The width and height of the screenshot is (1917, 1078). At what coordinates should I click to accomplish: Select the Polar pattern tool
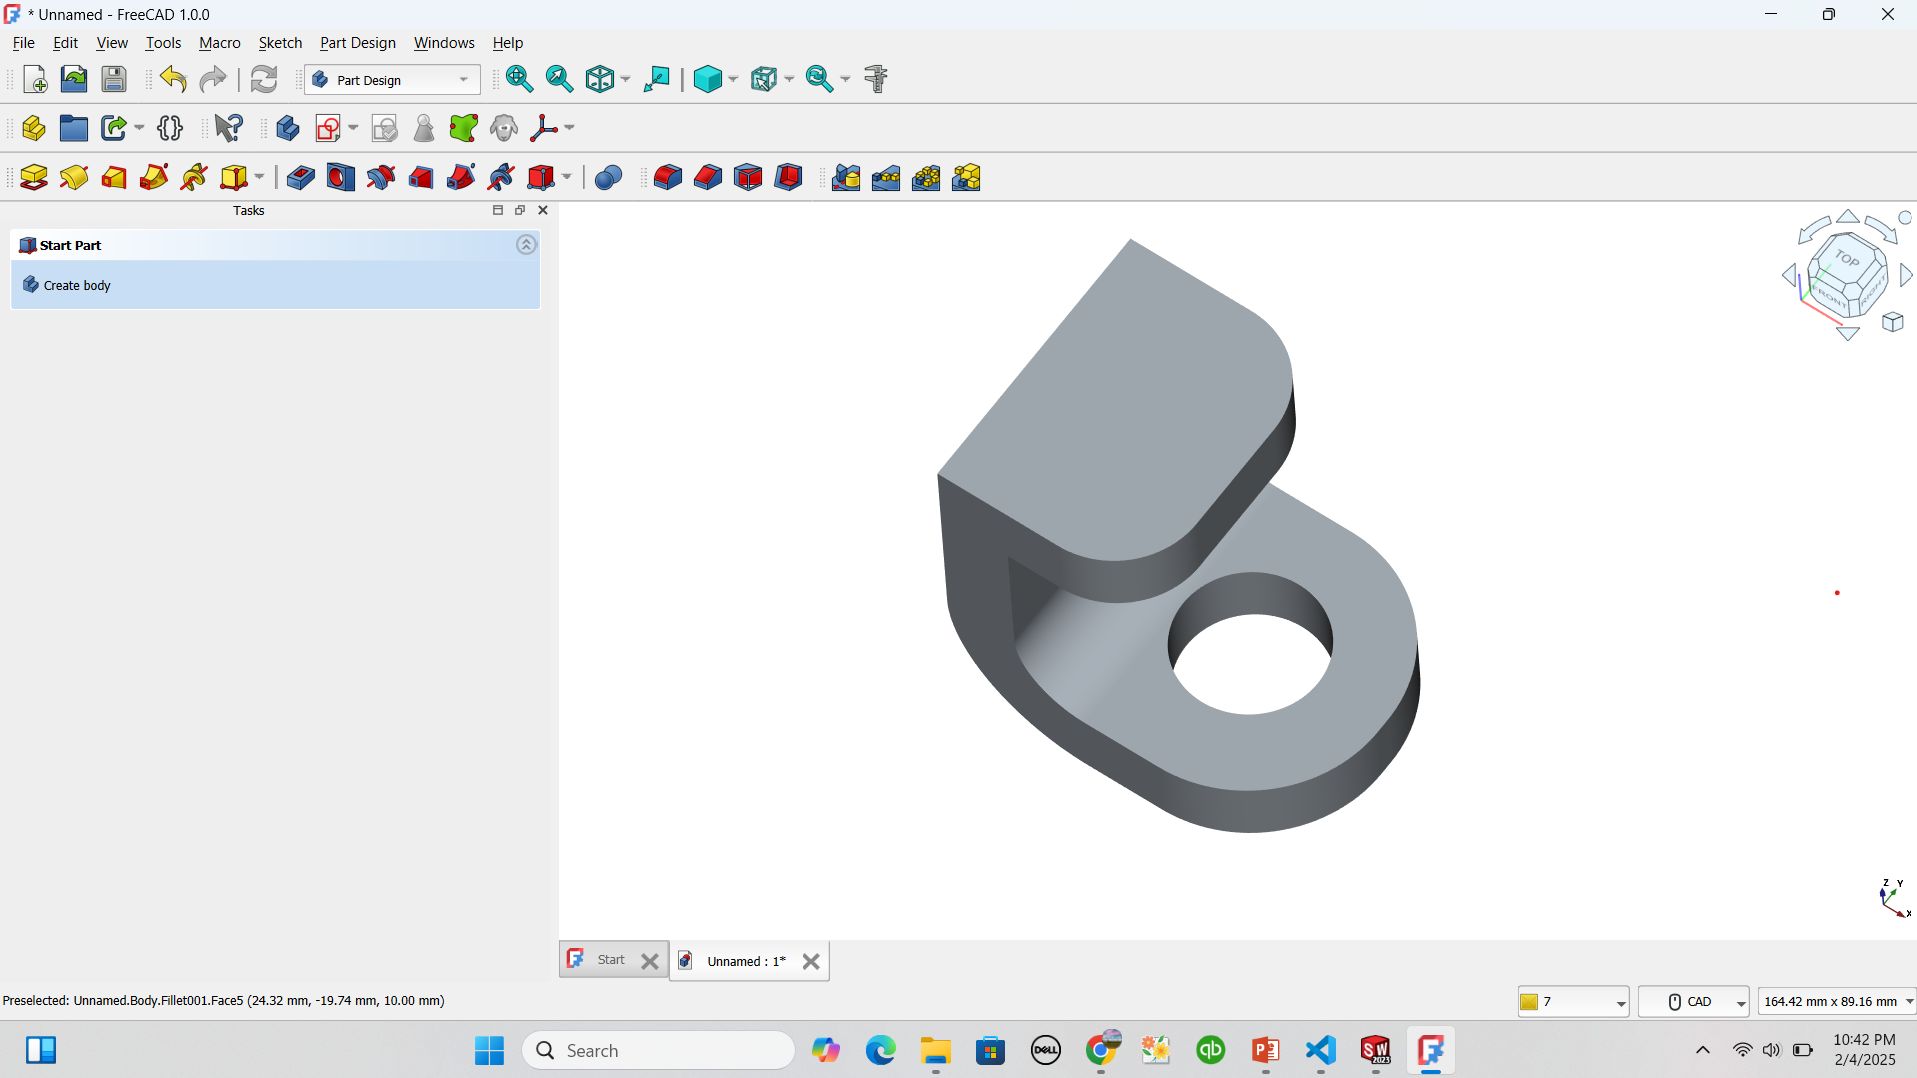[926, 178]
